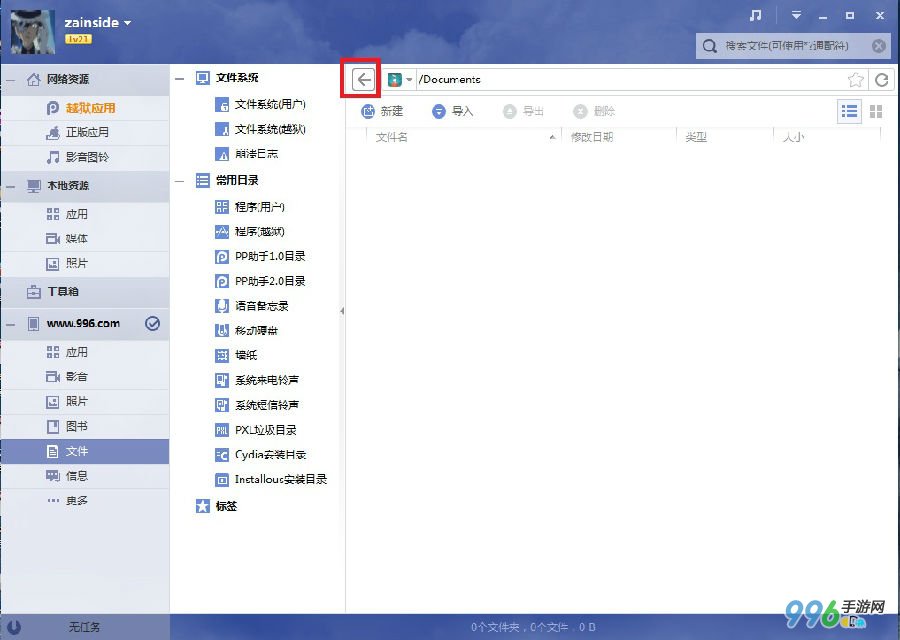Click the device connected checkmark icon

pos(152,324)
